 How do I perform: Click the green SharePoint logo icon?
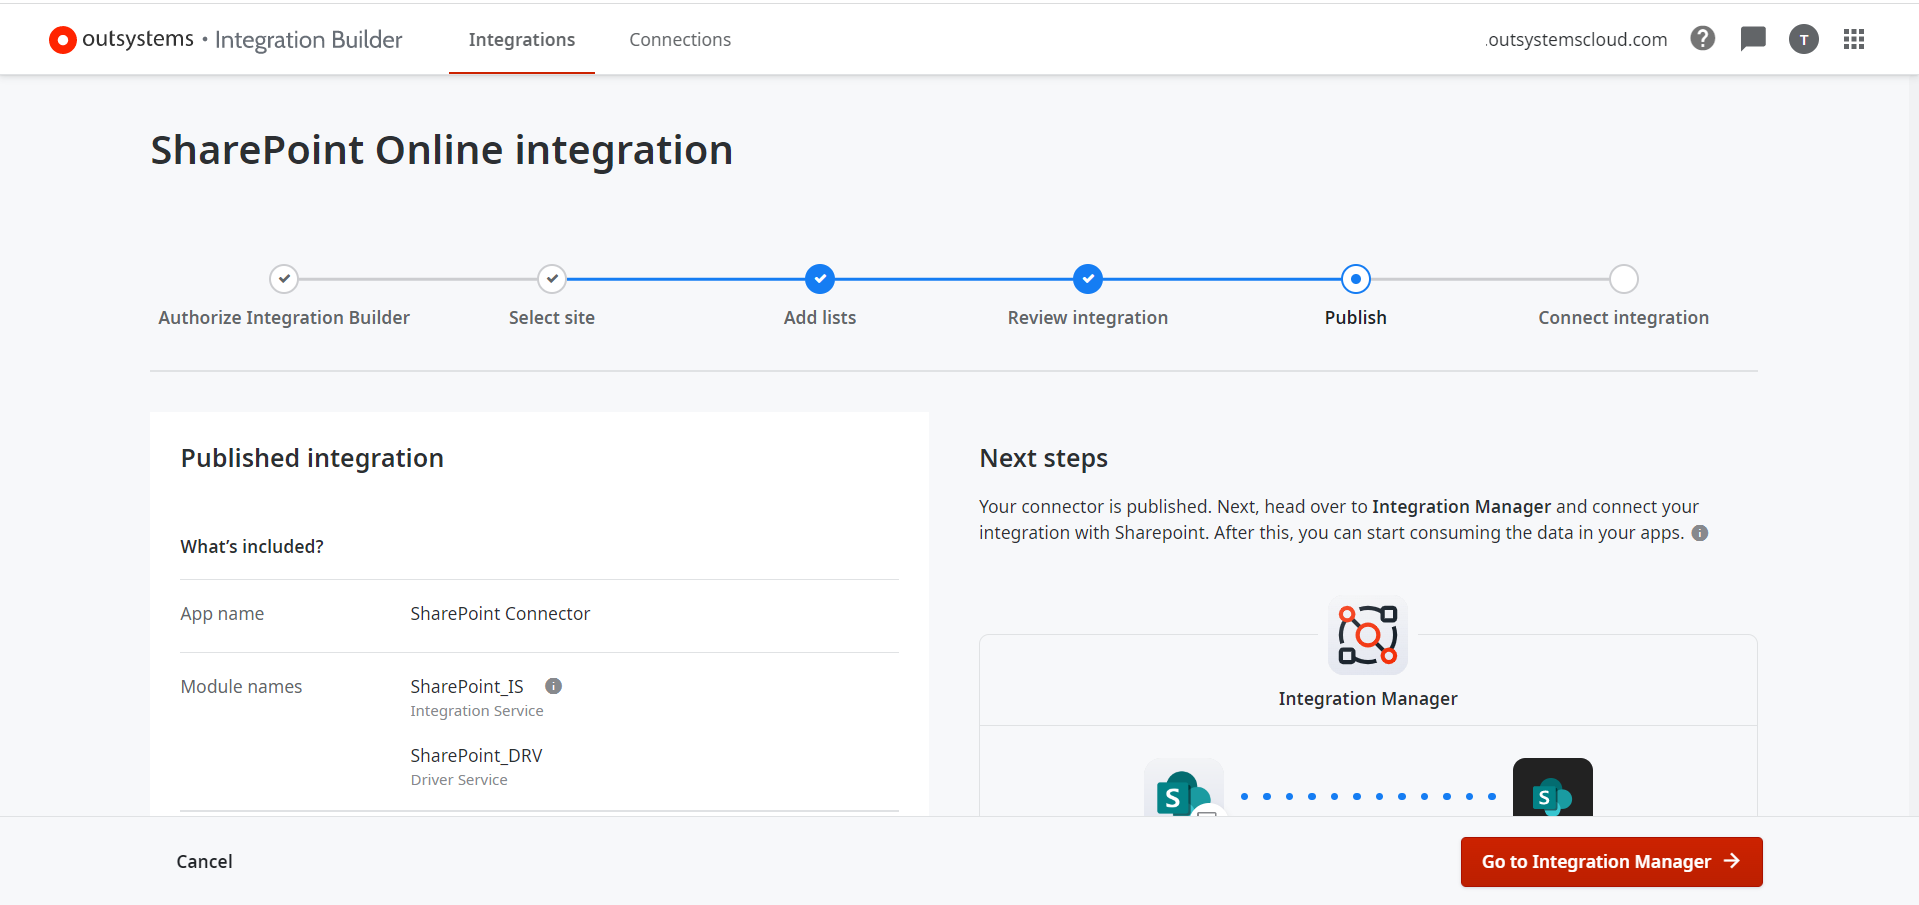1182,793
